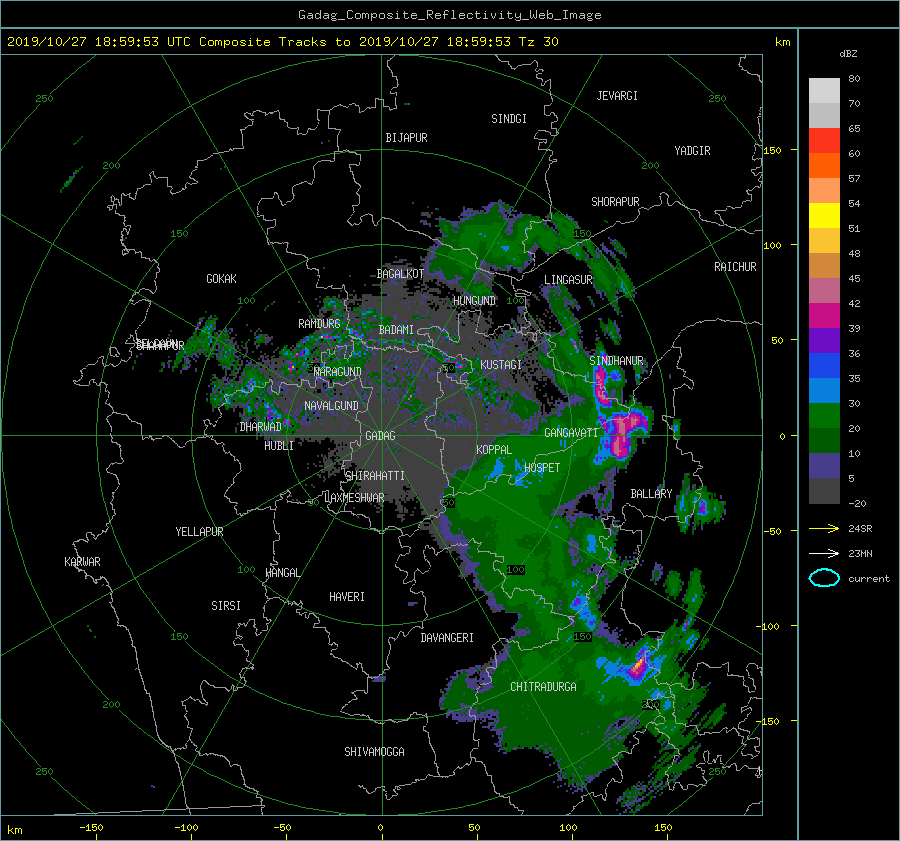
Task: Select the BALLARY label
Action: click(x=651, y=494)
